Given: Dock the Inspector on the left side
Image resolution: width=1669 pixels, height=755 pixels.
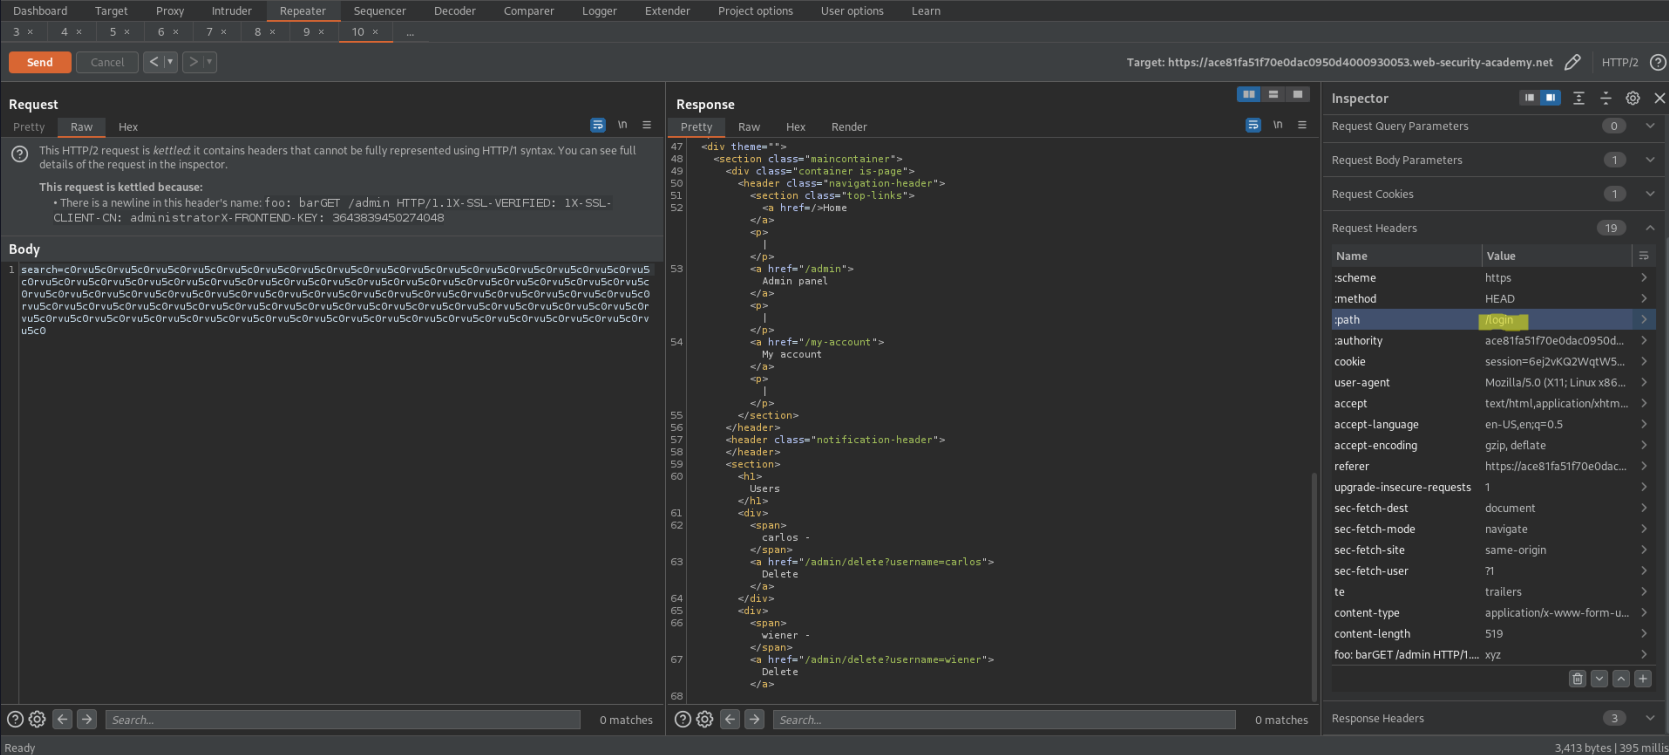Looking at the screenshot, I should pyautogui.click(x=1529, y=98).
